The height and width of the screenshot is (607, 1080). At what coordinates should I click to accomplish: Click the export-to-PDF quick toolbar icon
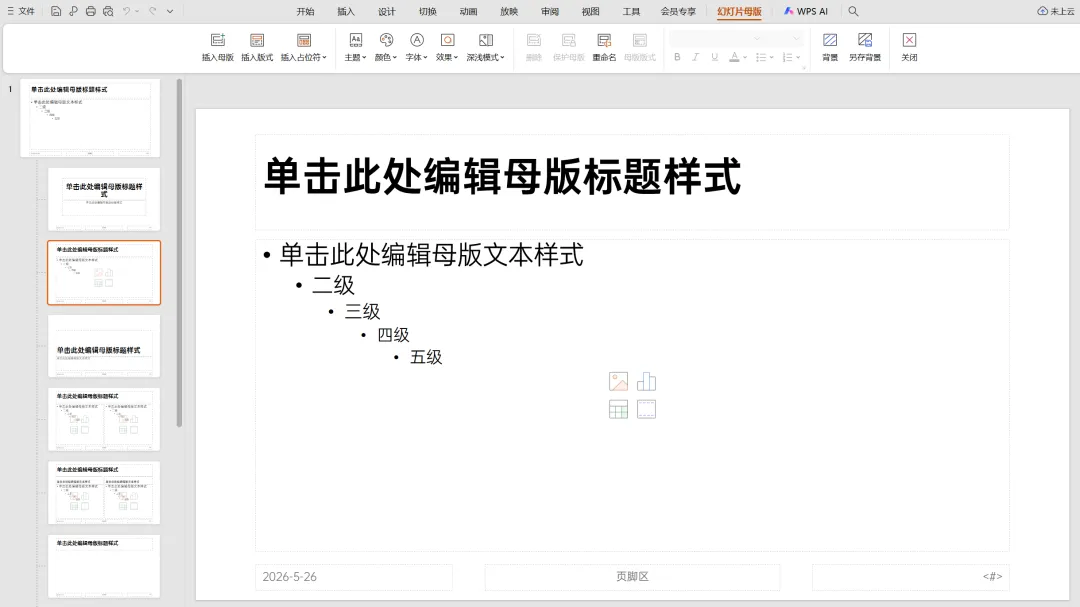(73, 11)
